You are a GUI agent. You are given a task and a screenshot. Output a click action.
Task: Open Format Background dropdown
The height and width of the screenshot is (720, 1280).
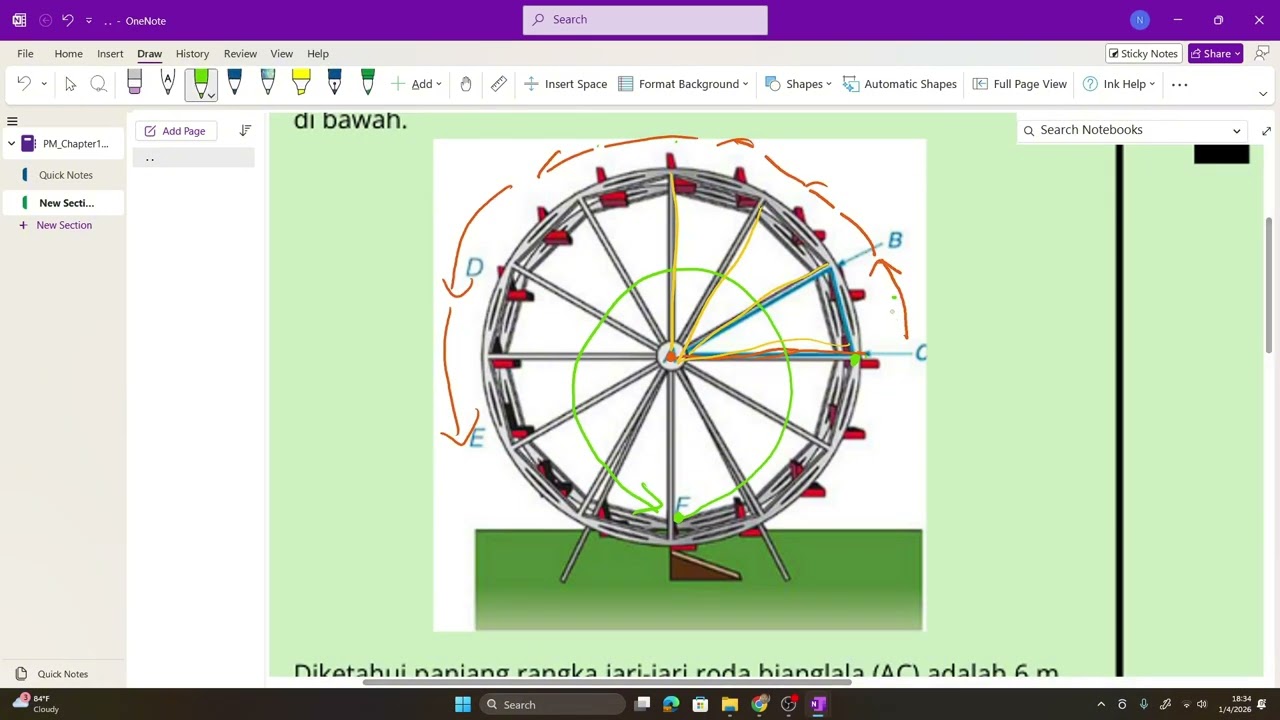(x=683, y=84)
